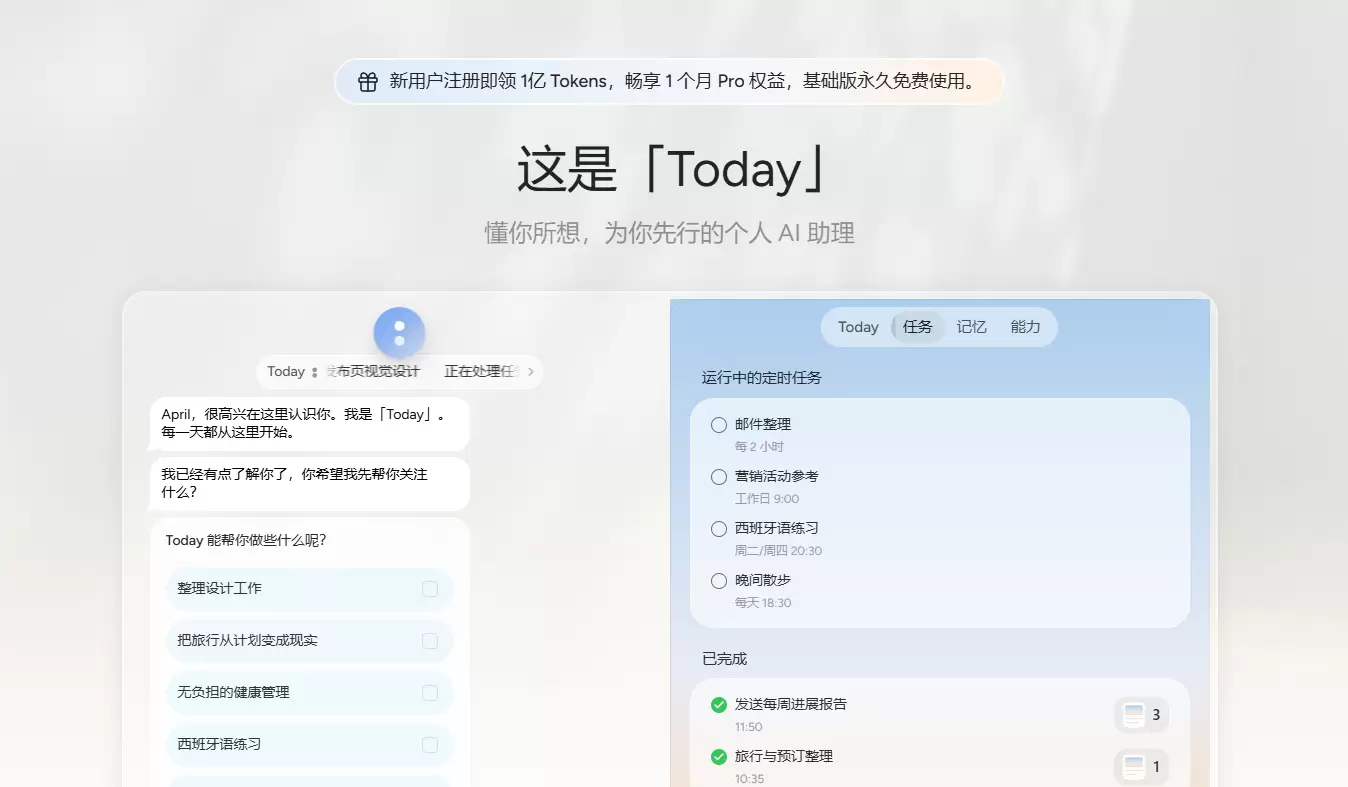Click the 每 2 小时 schedule text

tap(759, 447)
